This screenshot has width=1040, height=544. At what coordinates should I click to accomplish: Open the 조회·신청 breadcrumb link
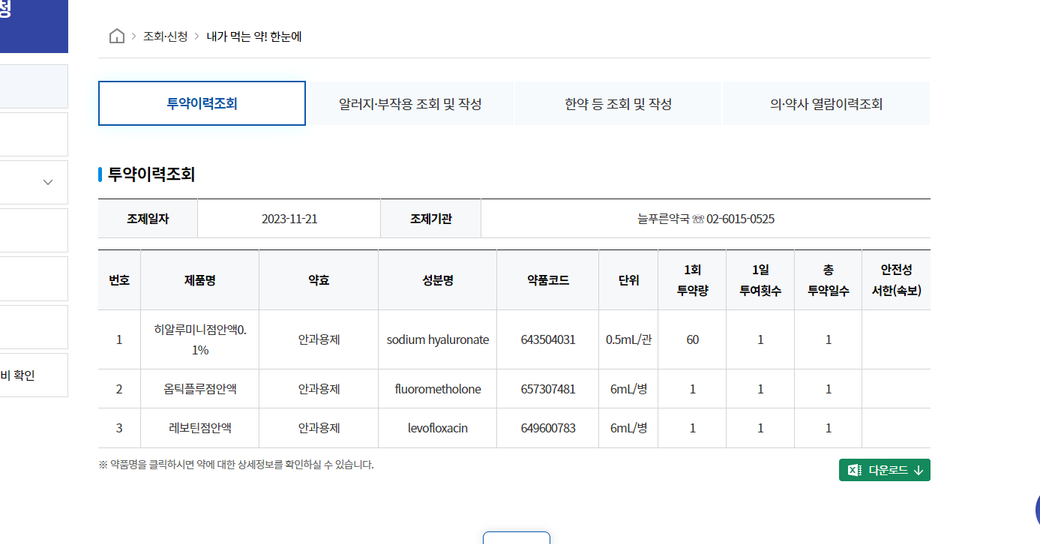[x=165, y=37]
